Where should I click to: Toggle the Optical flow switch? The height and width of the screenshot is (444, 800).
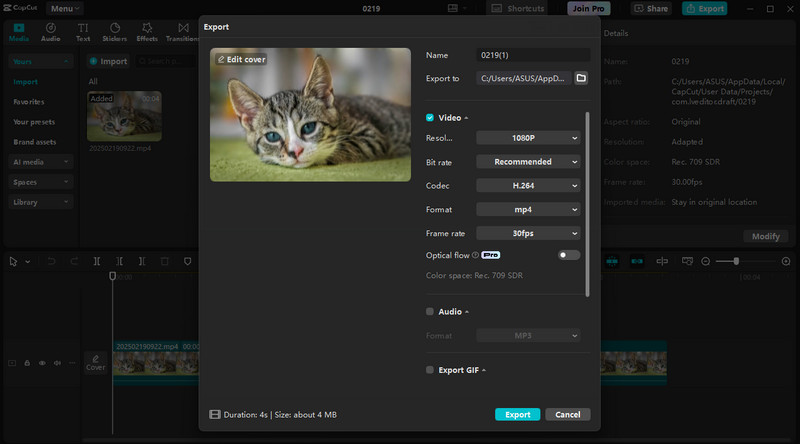[568, 255]
